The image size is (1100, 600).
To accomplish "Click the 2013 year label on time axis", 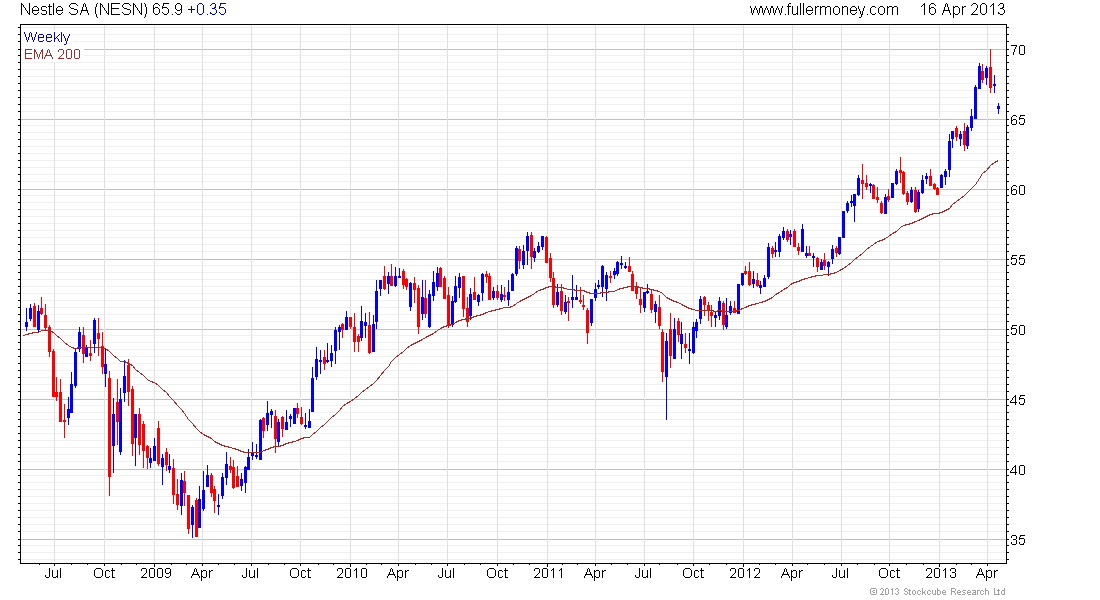I will 940,573.
